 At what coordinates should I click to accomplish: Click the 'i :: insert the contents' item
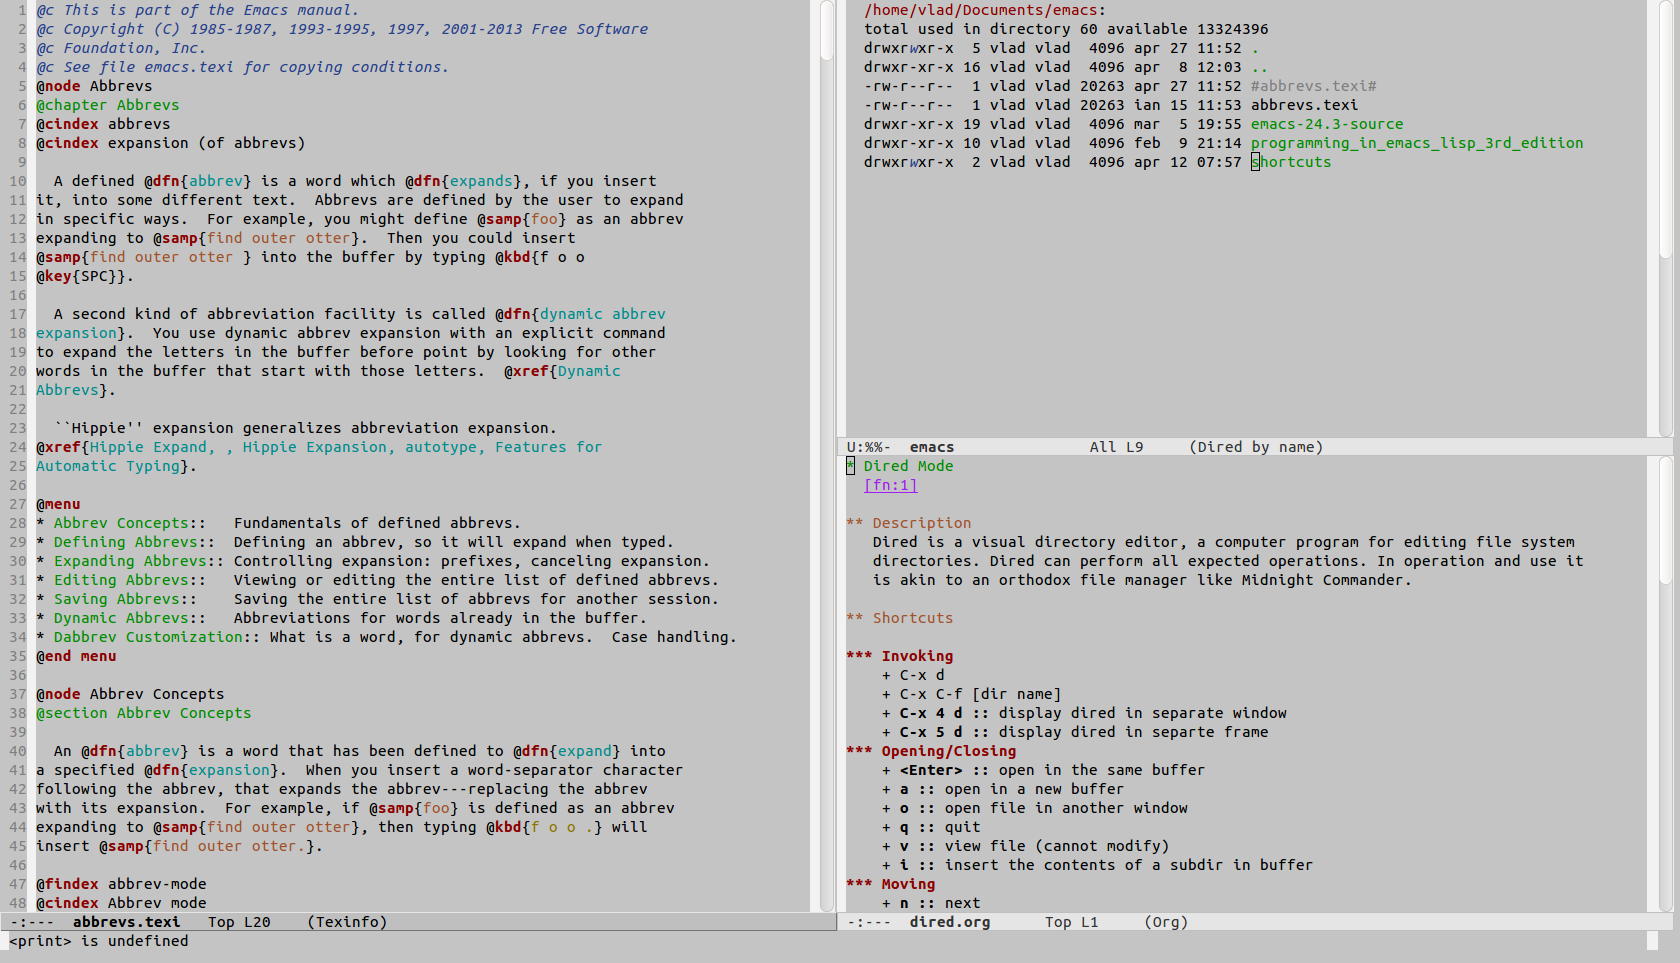pos(1097,865)
